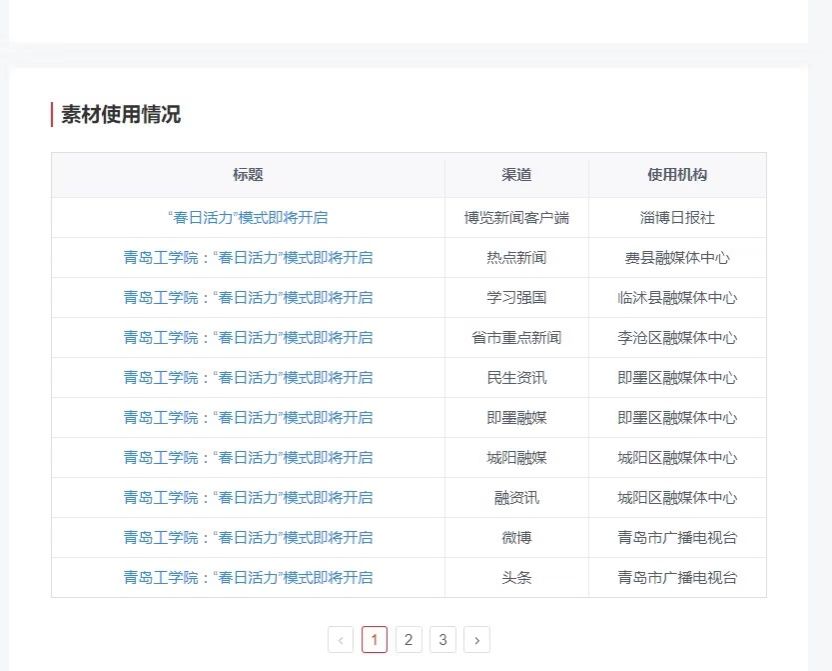Click the 使用机构 column header
This screenshot has width=832, height=671.
tap(677, 175)
